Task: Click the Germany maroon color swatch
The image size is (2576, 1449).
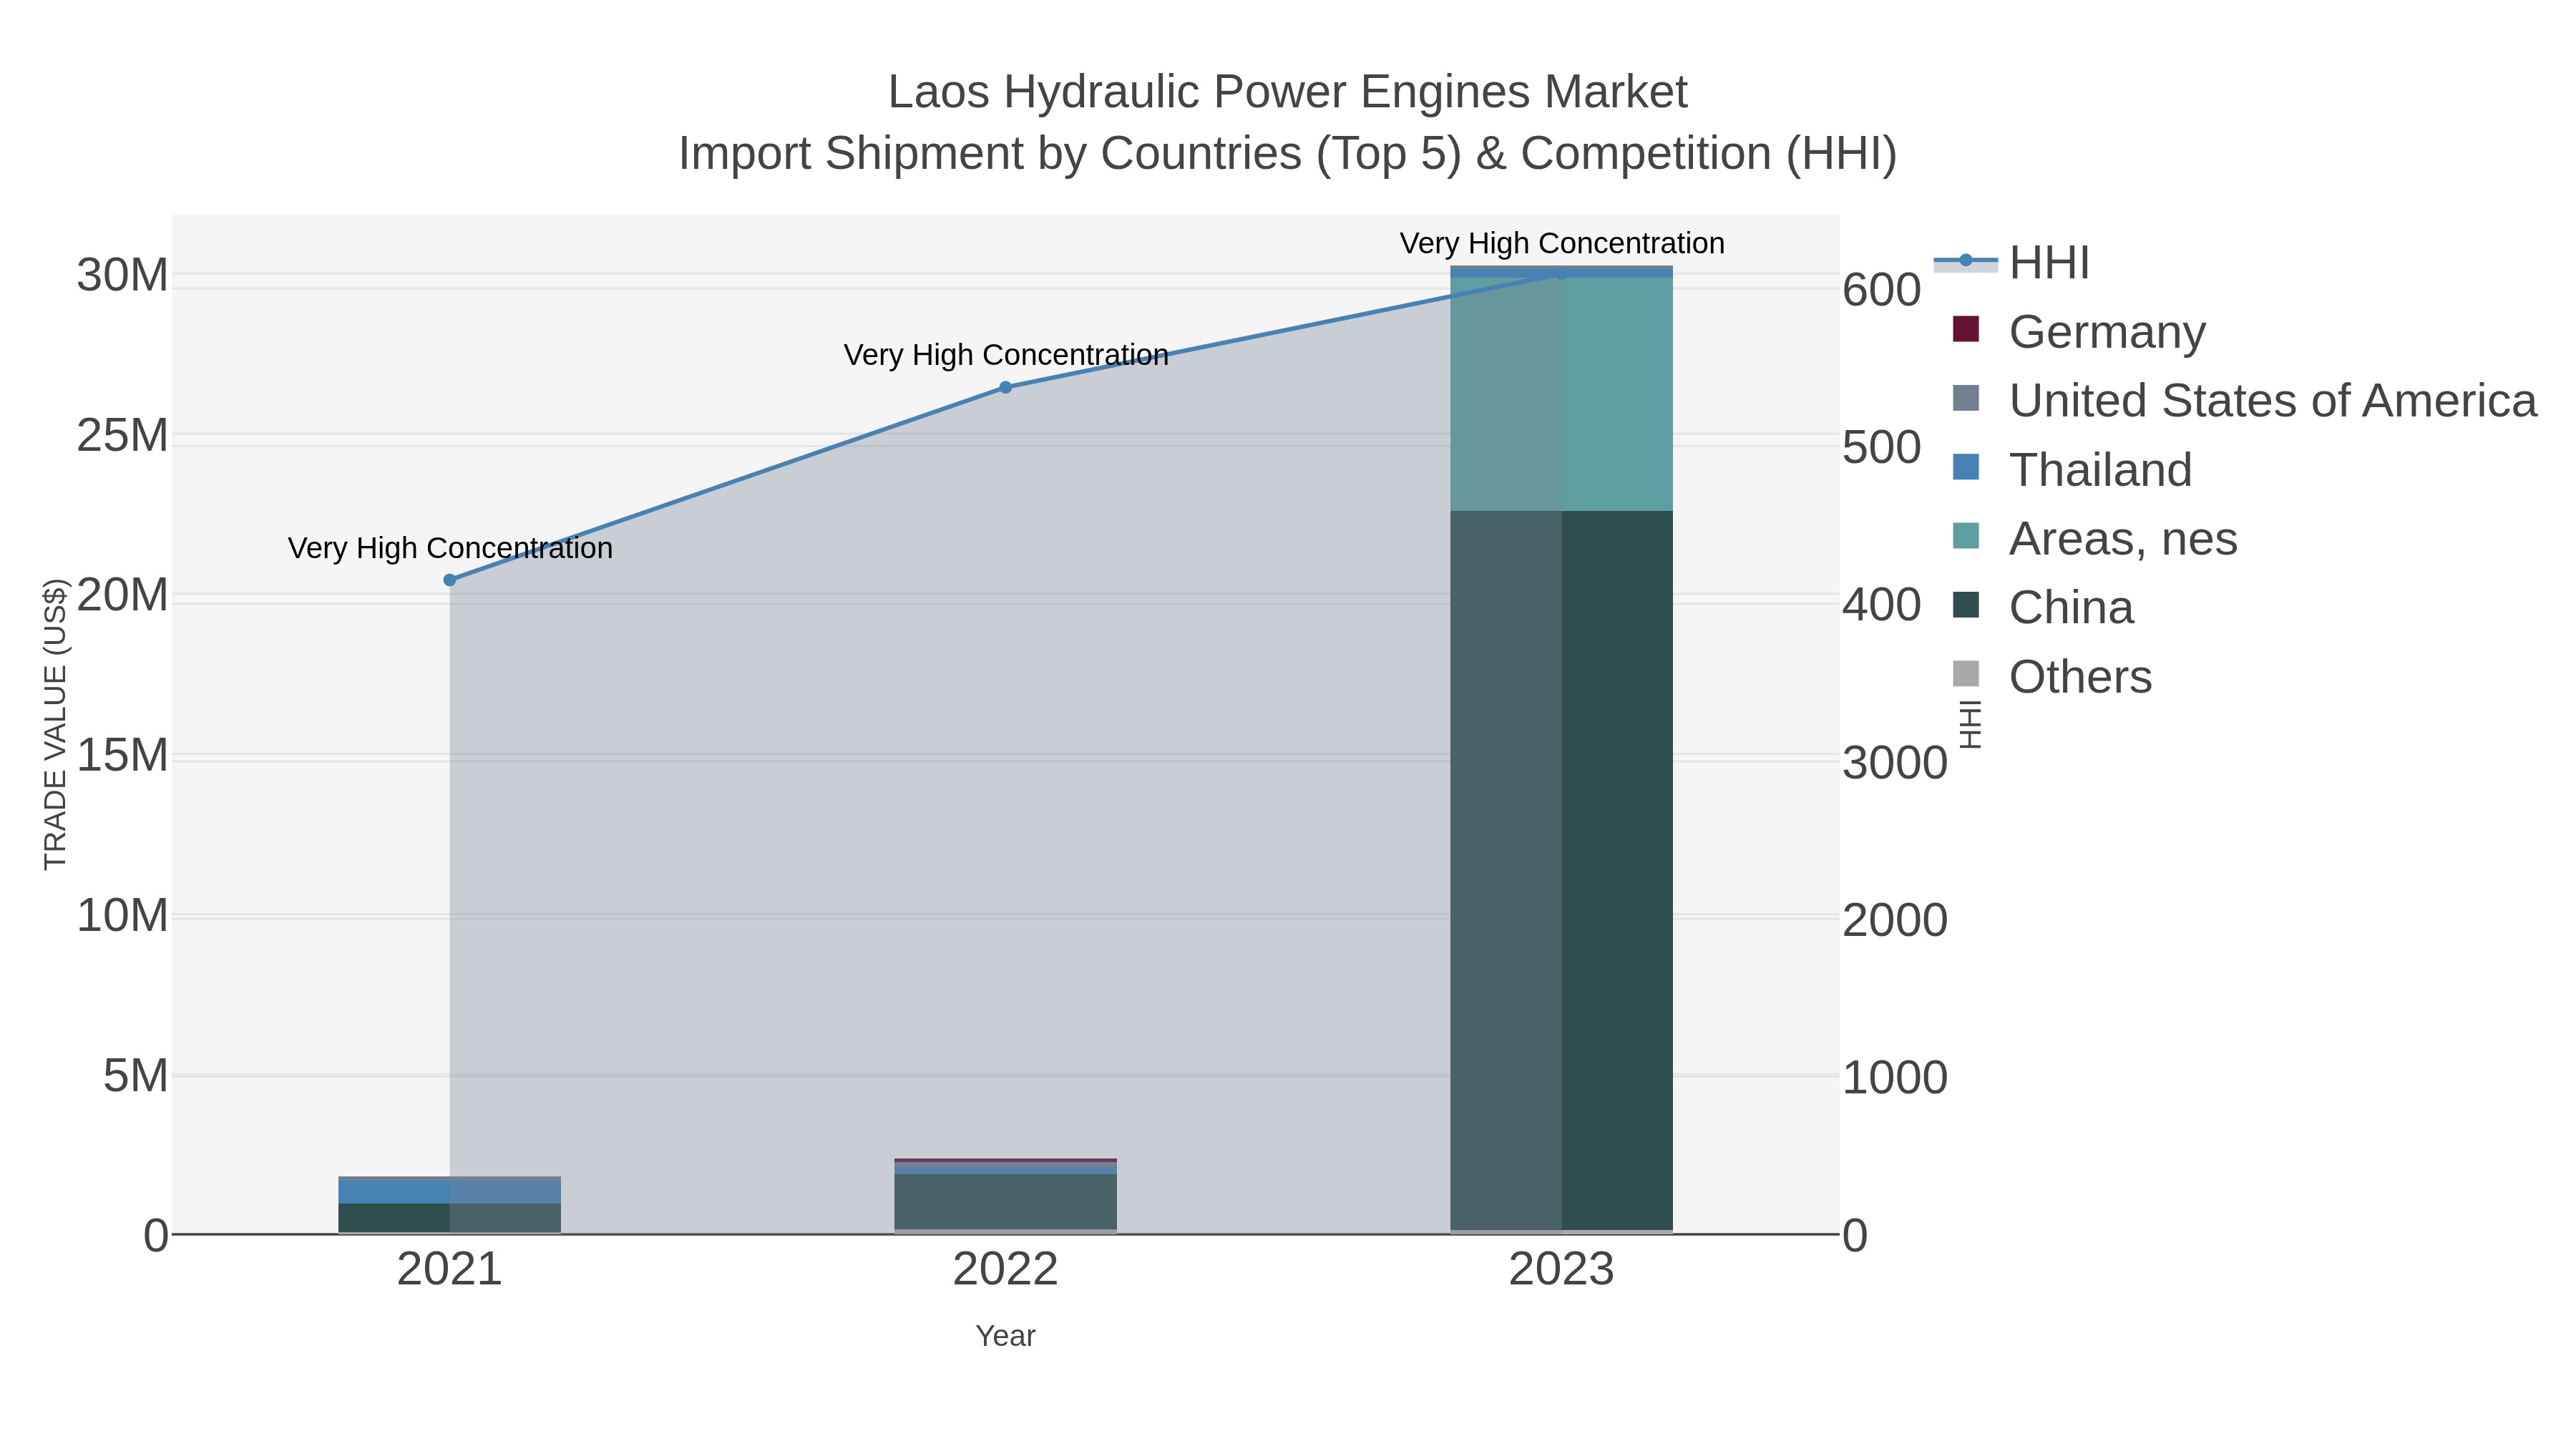Action: [x=1966, y=329]
